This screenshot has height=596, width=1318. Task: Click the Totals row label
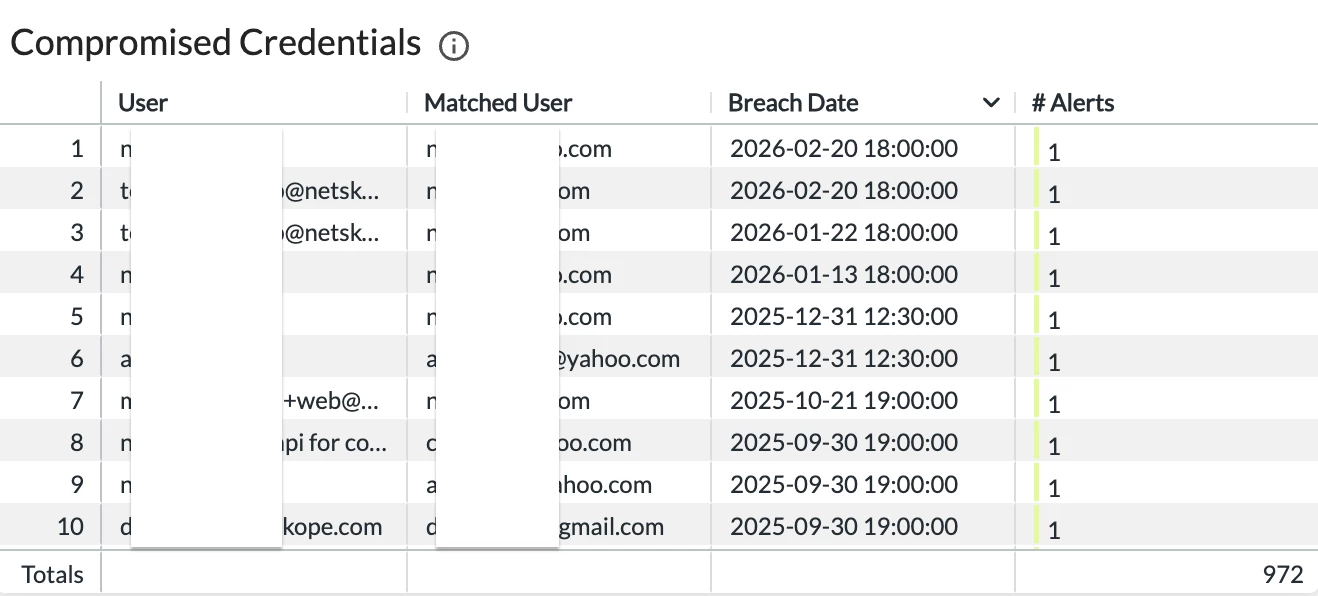[x=53, y=575]
